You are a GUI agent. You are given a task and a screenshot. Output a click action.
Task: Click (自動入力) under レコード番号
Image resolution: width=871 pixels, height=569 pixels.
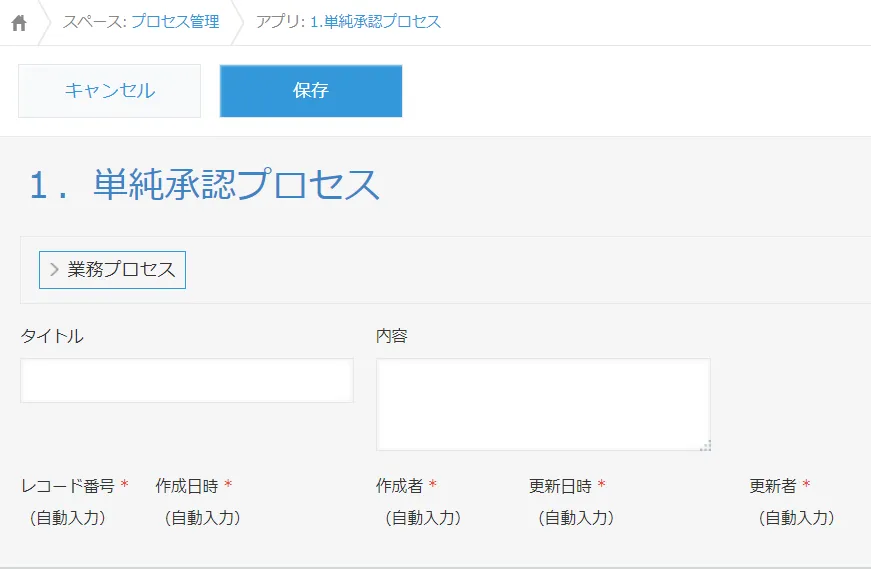point(68,518)
